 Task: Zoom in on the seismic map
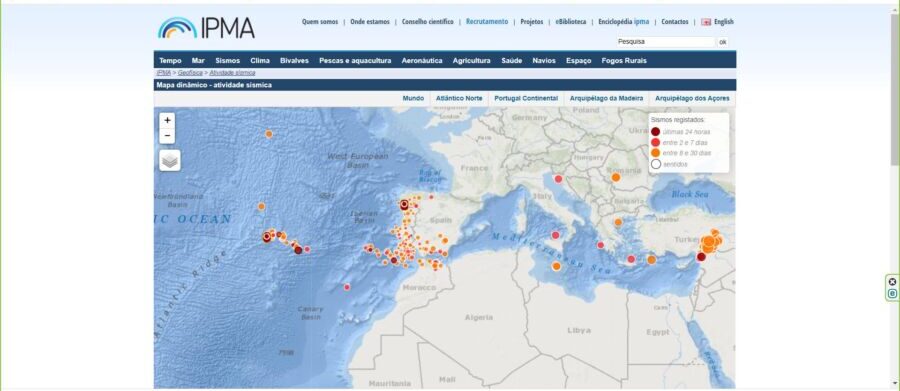[x=167, y=121]
